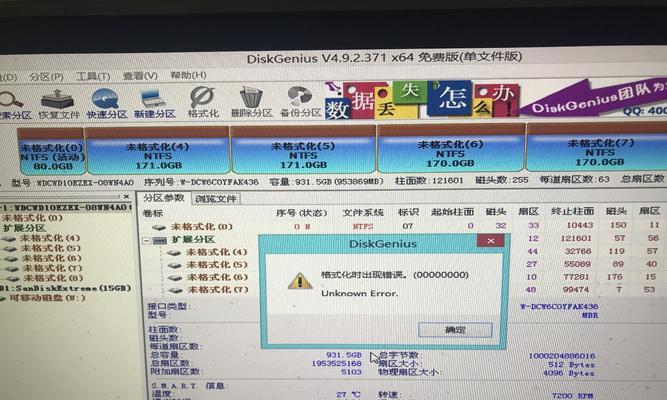The width and height of the screenshot is (667, 400).
Task: Open the 帮助(H) menu
Action: tap(188, 75)
